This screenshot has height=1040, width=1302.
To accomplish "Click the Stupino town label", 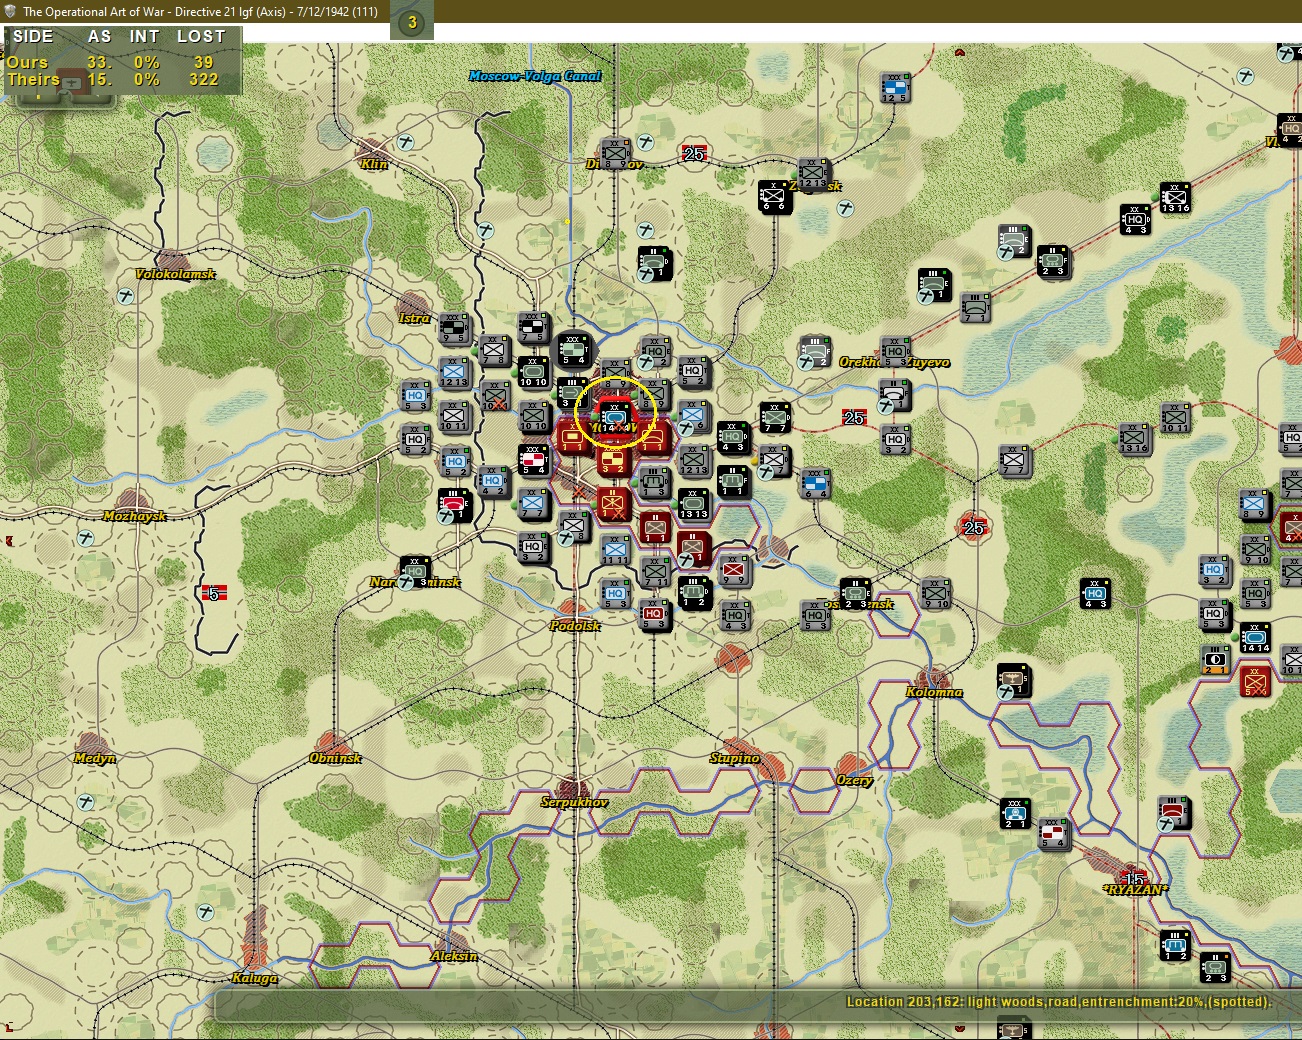I will pyautogui.click(x=734, y=758).
